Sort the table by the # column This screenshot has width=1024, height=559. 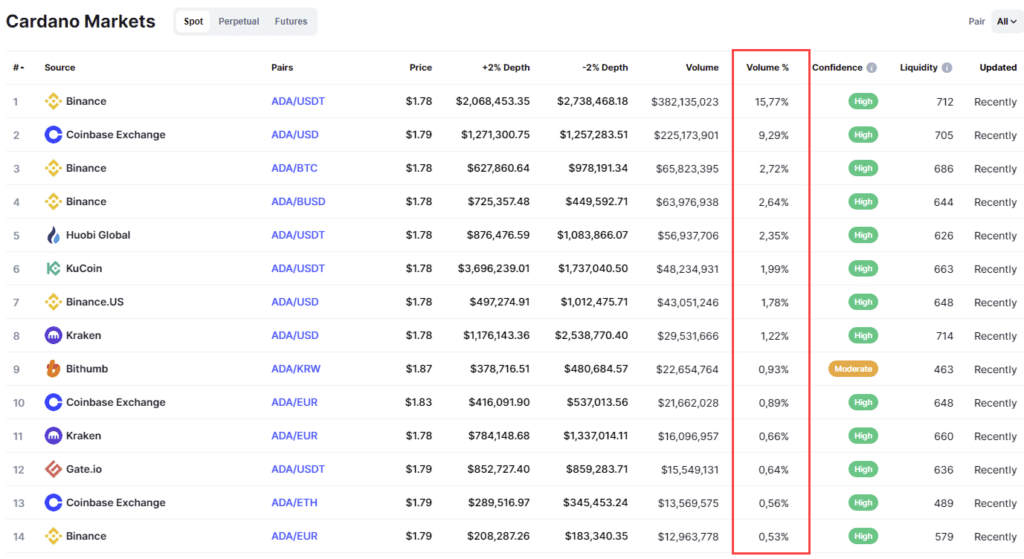pos(17,68)
